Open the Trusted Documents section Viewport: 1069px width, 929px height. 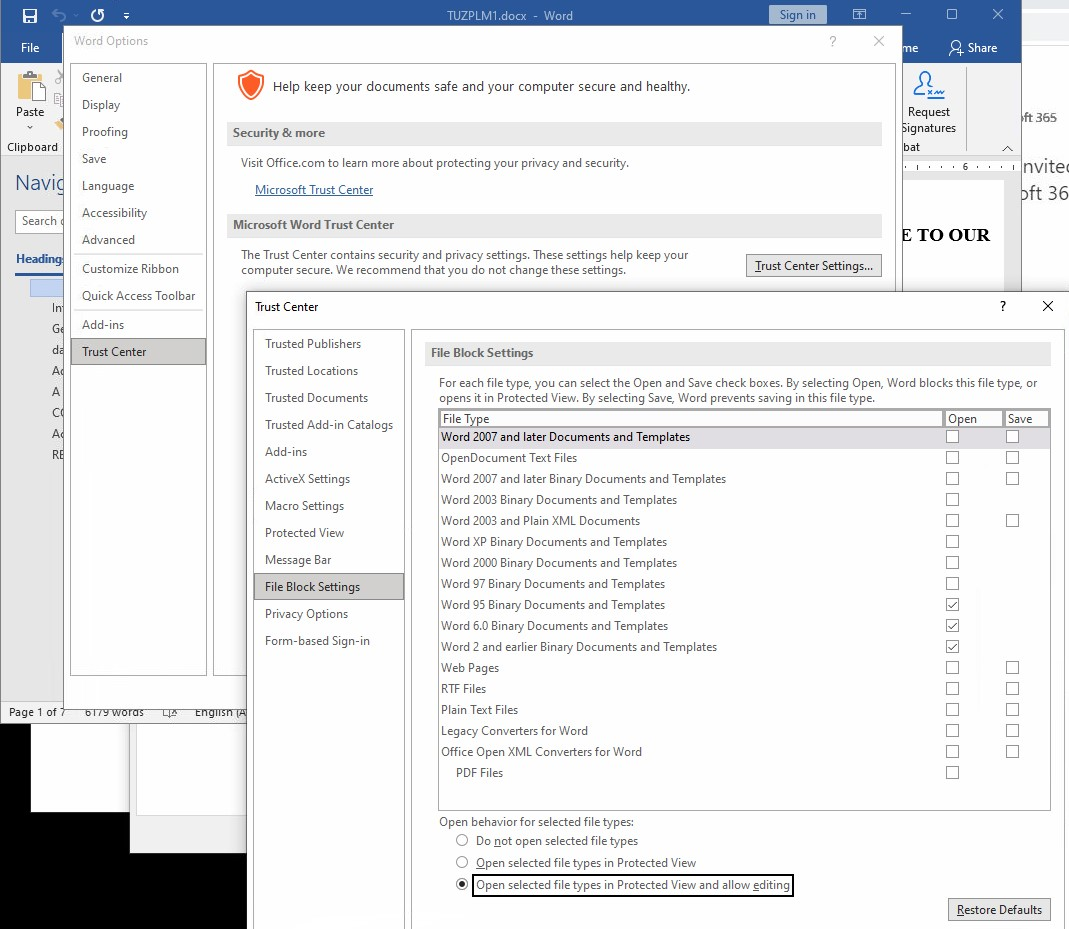point(329,398)
